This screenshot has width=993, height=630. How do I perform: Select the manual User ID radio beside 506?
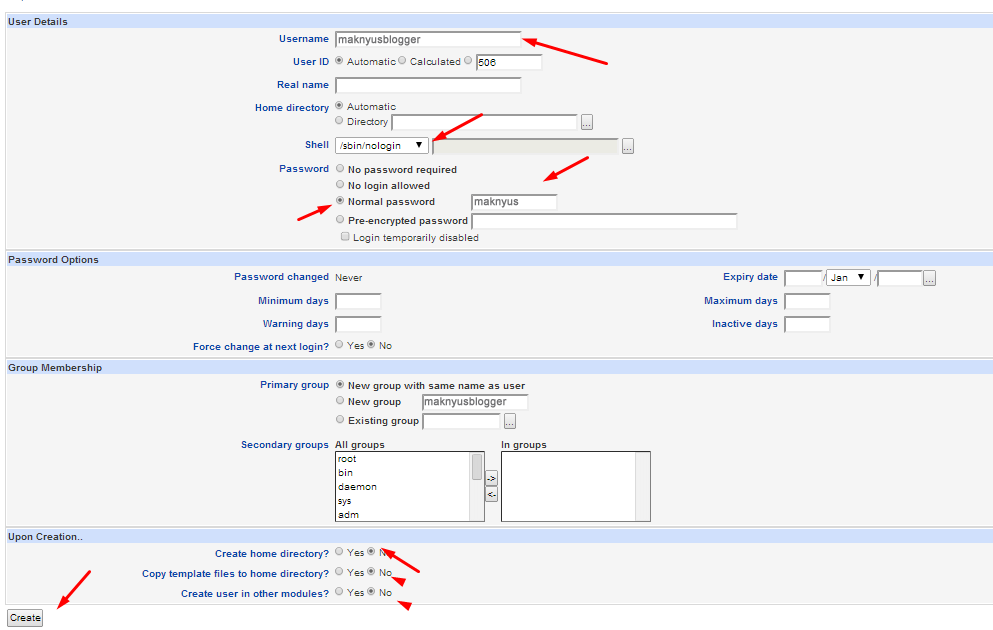[468, 61]
